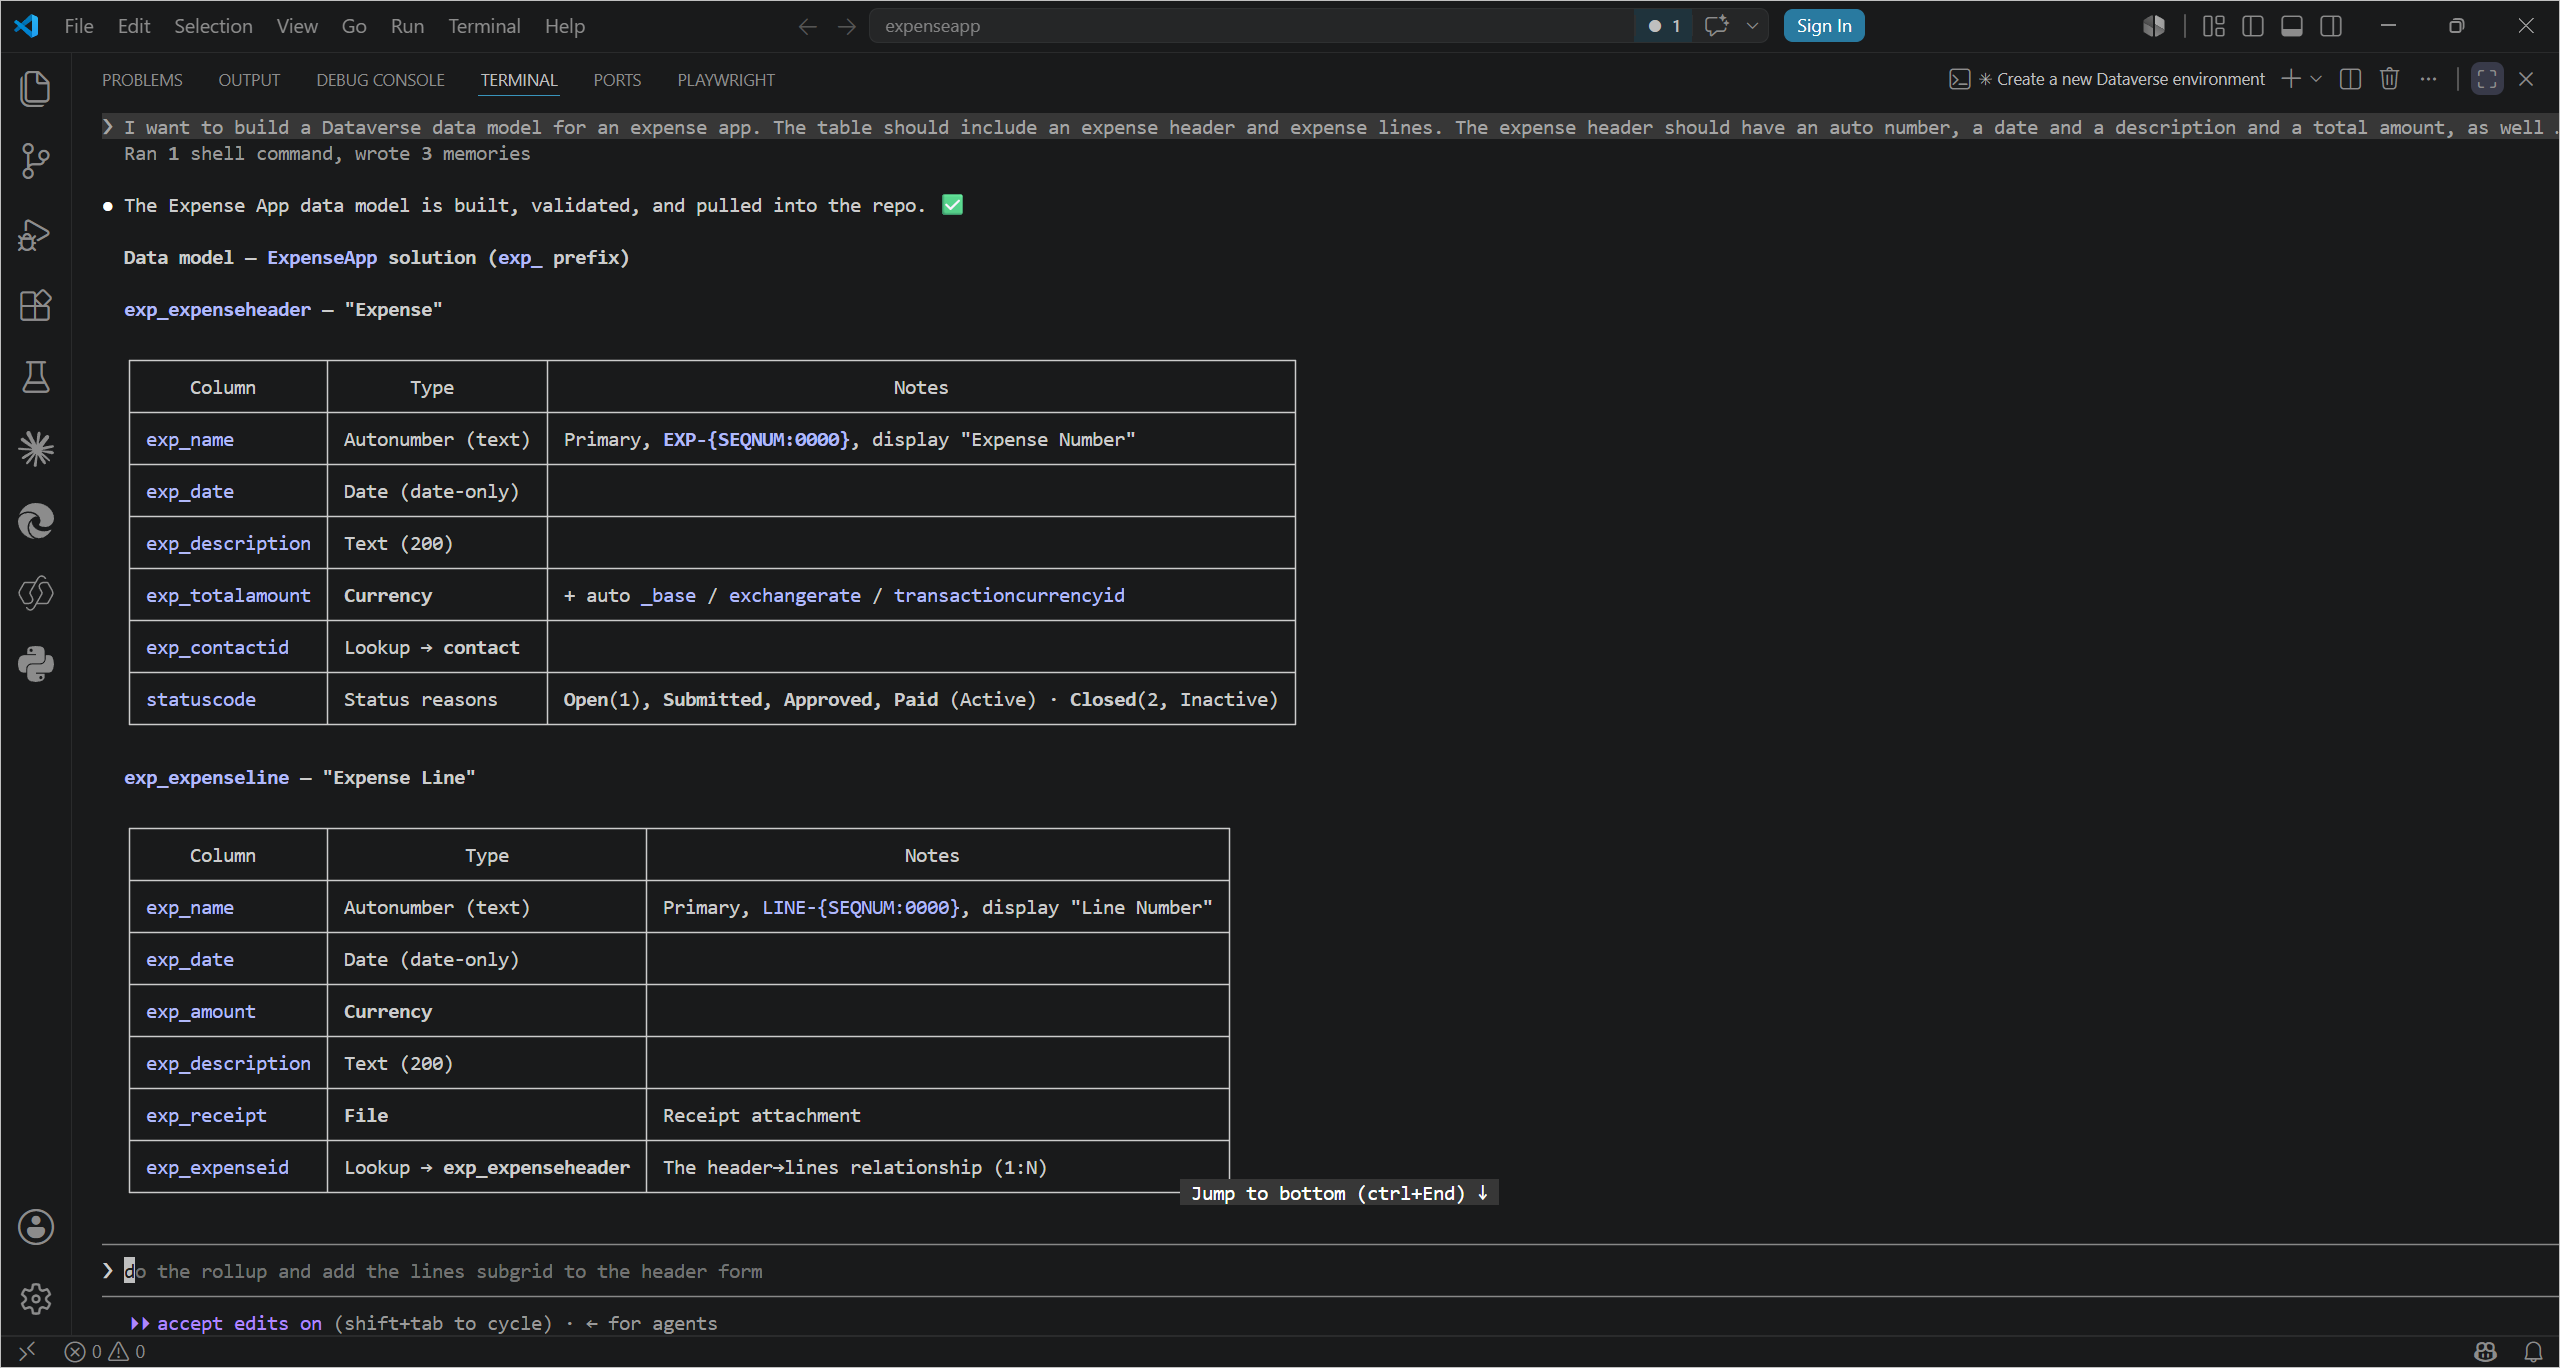Viewport: 2560px width, 1368px height.
Task: Open remote window indicator in status bar
Action: (27, 1352)
